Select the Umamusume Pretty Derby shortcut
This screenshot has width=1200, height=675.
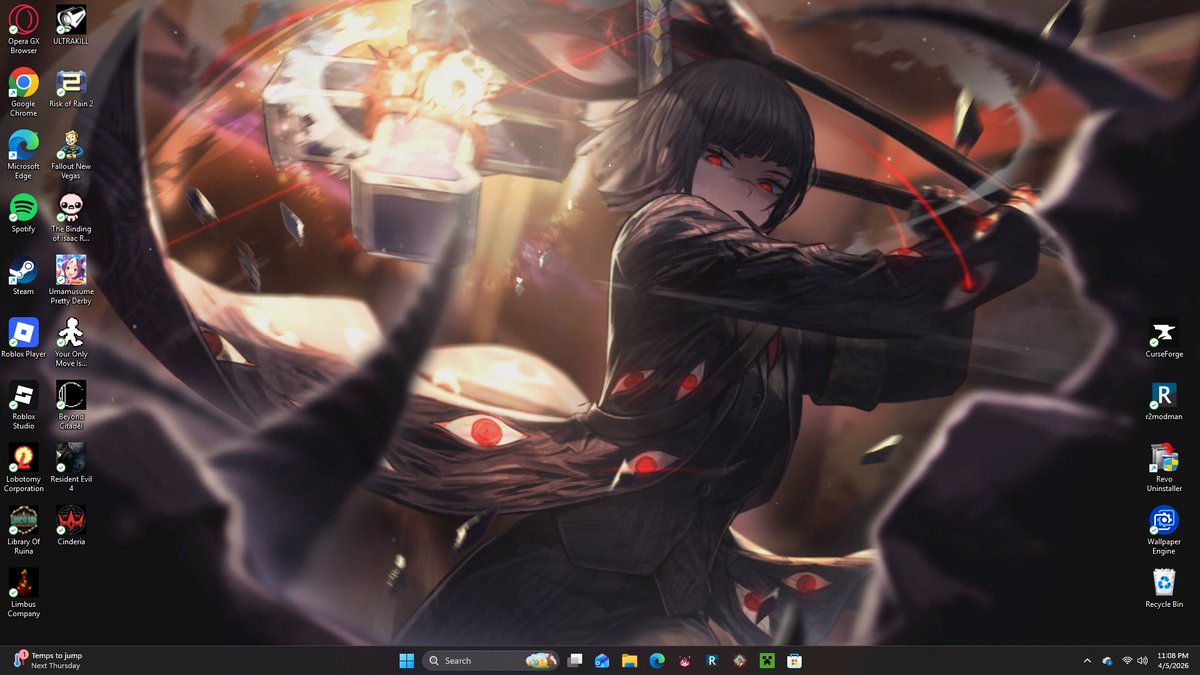pyautogui.click(x=71, y=280)
